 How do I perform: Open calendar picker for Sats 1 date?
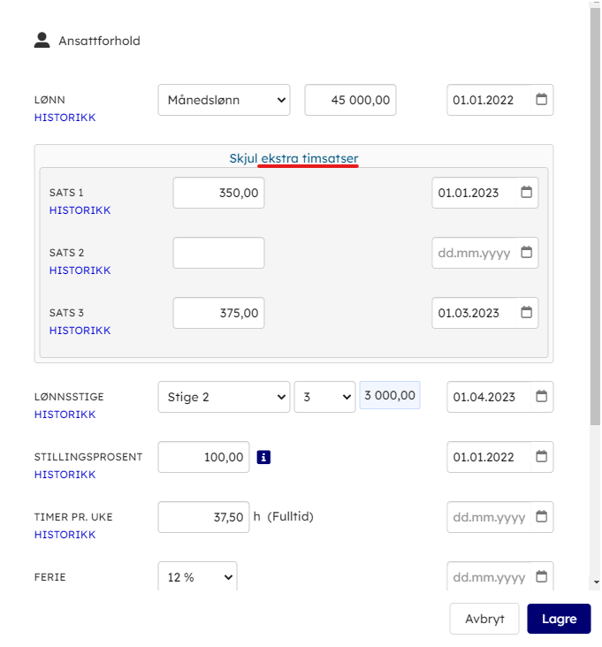pyautogui.click(x=526, y=192)
